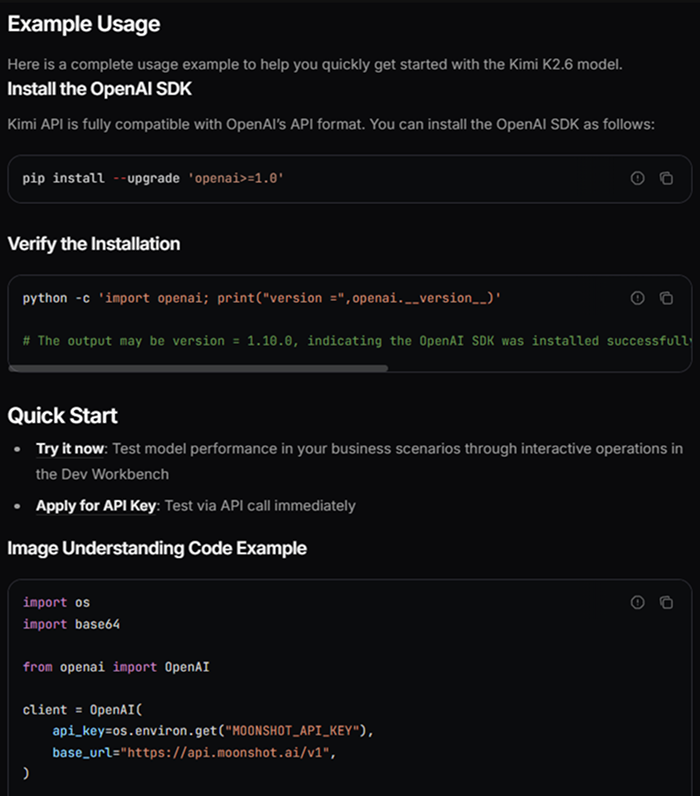
Task: Click the comment about version = 1.10.0
Action: click(357, 341)
